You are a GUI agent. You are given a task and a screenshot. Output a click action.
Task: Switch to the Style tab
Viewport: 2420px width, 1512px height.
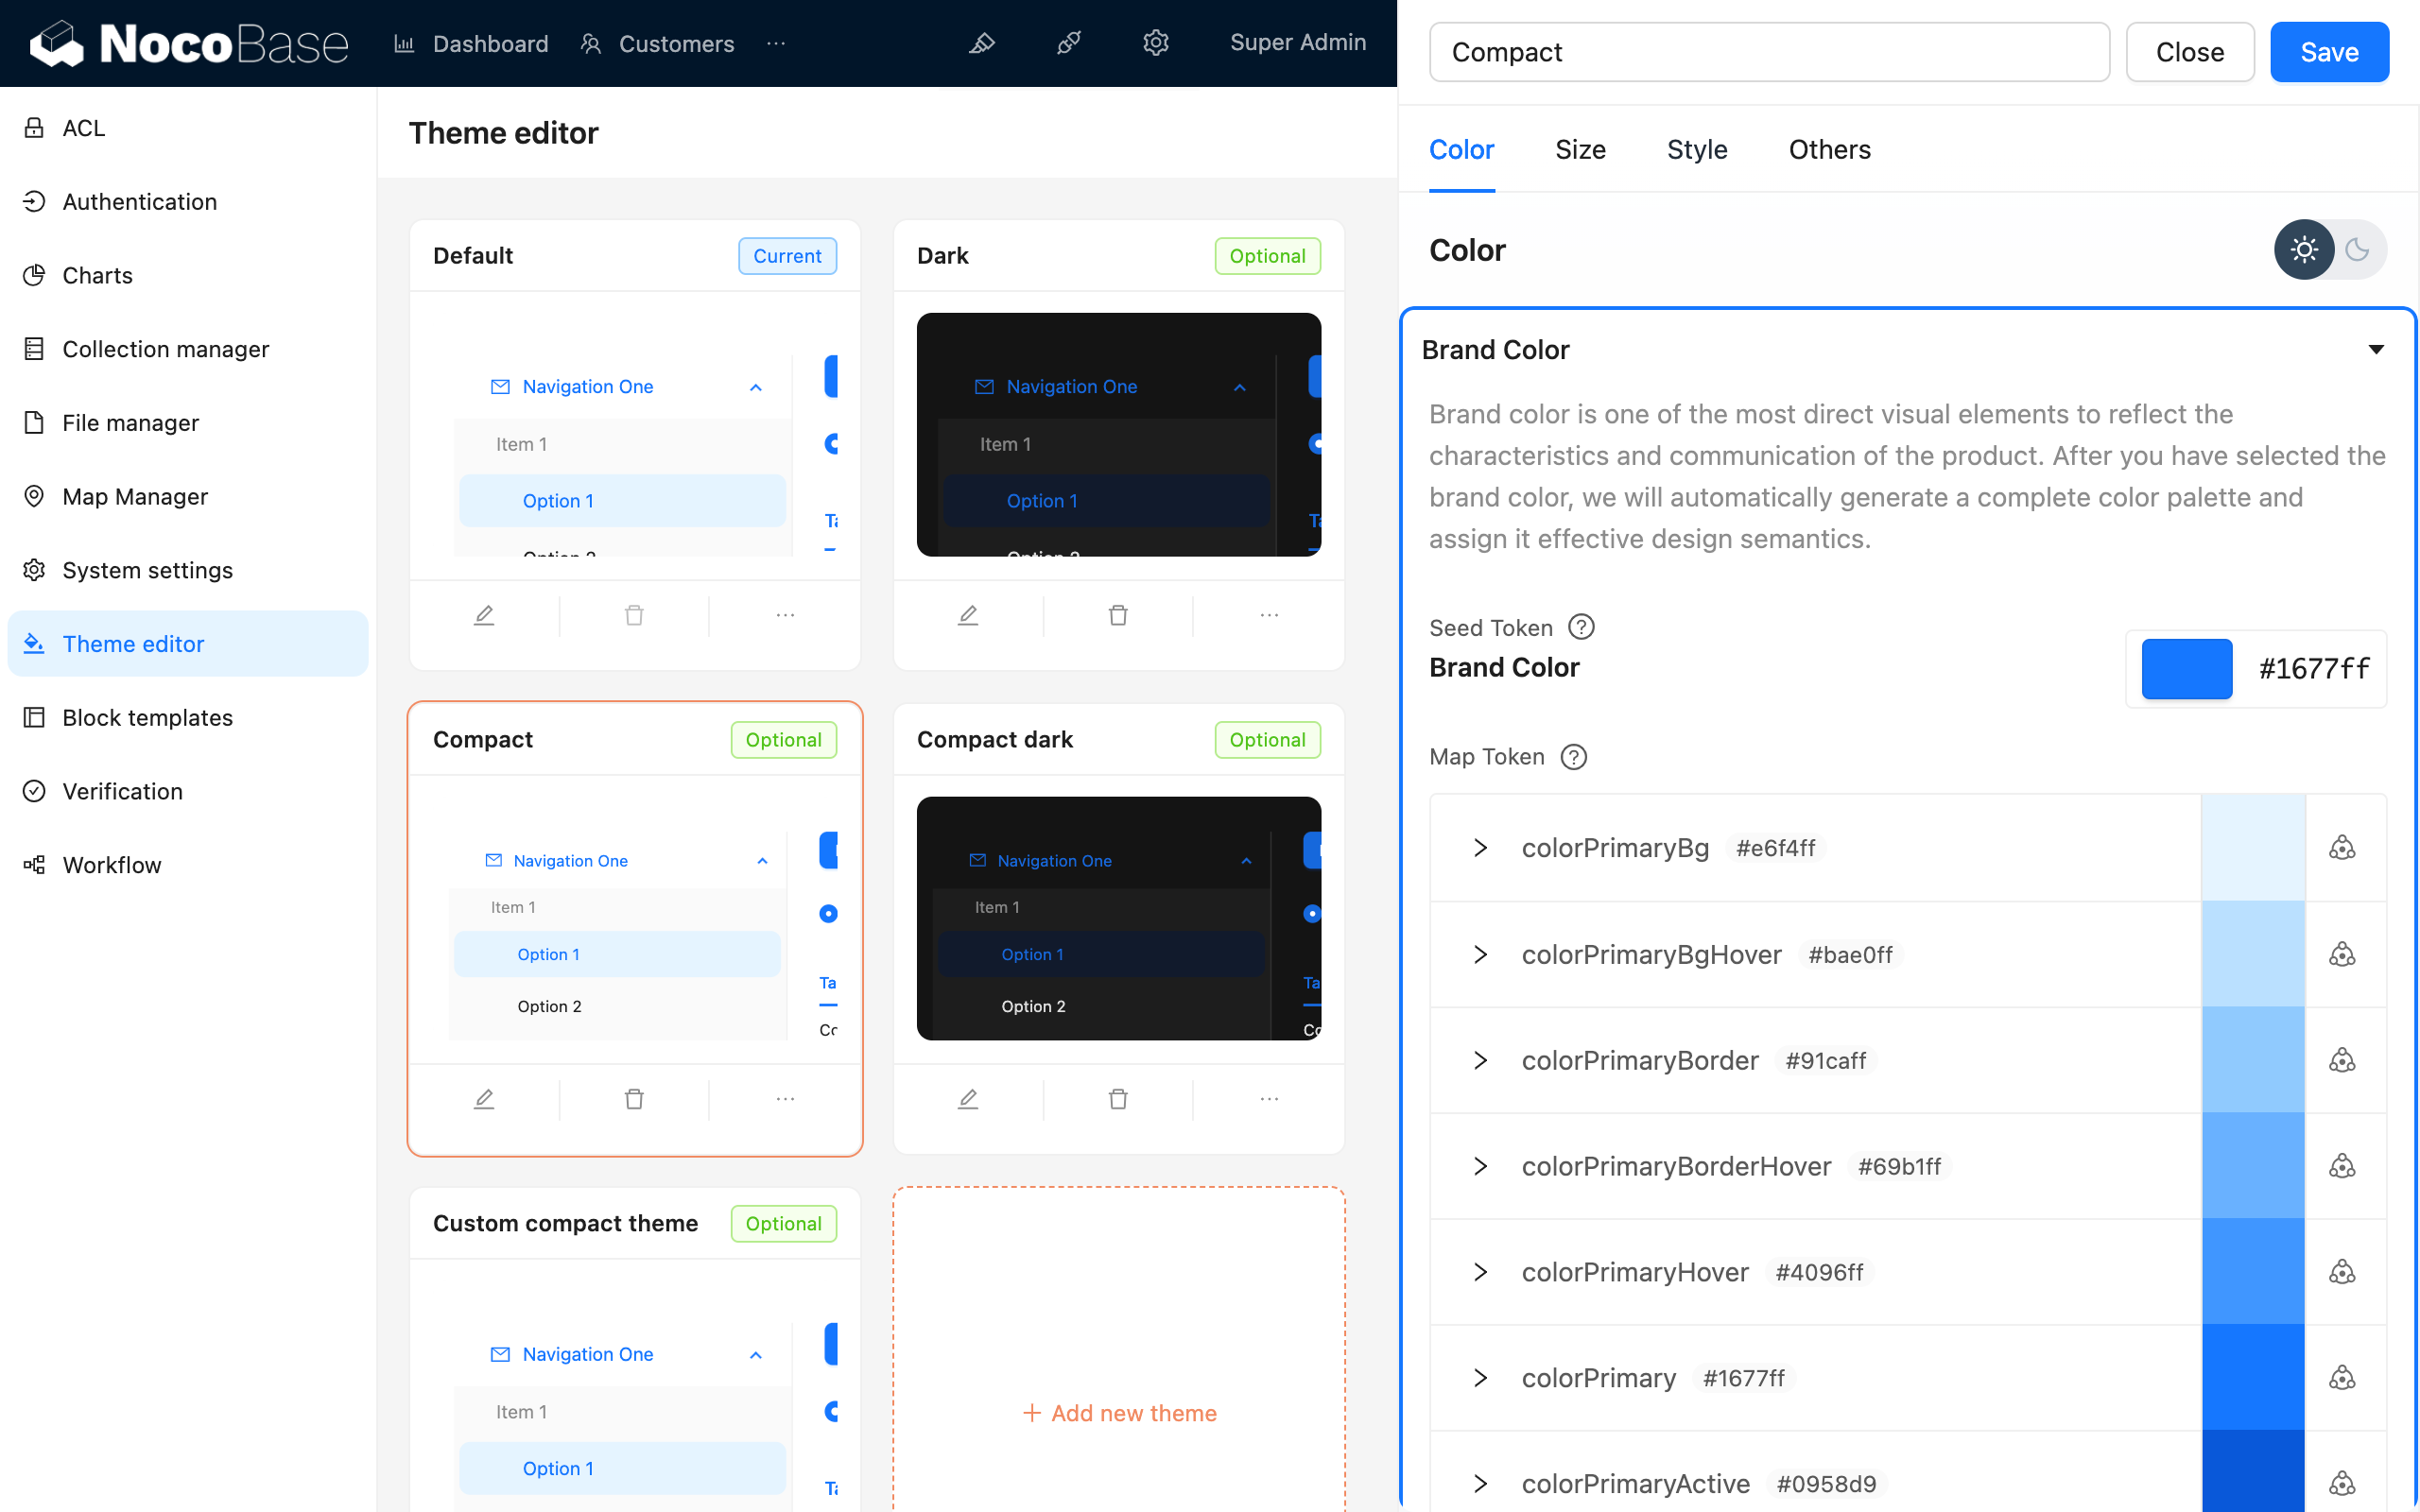click(x=1696, y=149)
